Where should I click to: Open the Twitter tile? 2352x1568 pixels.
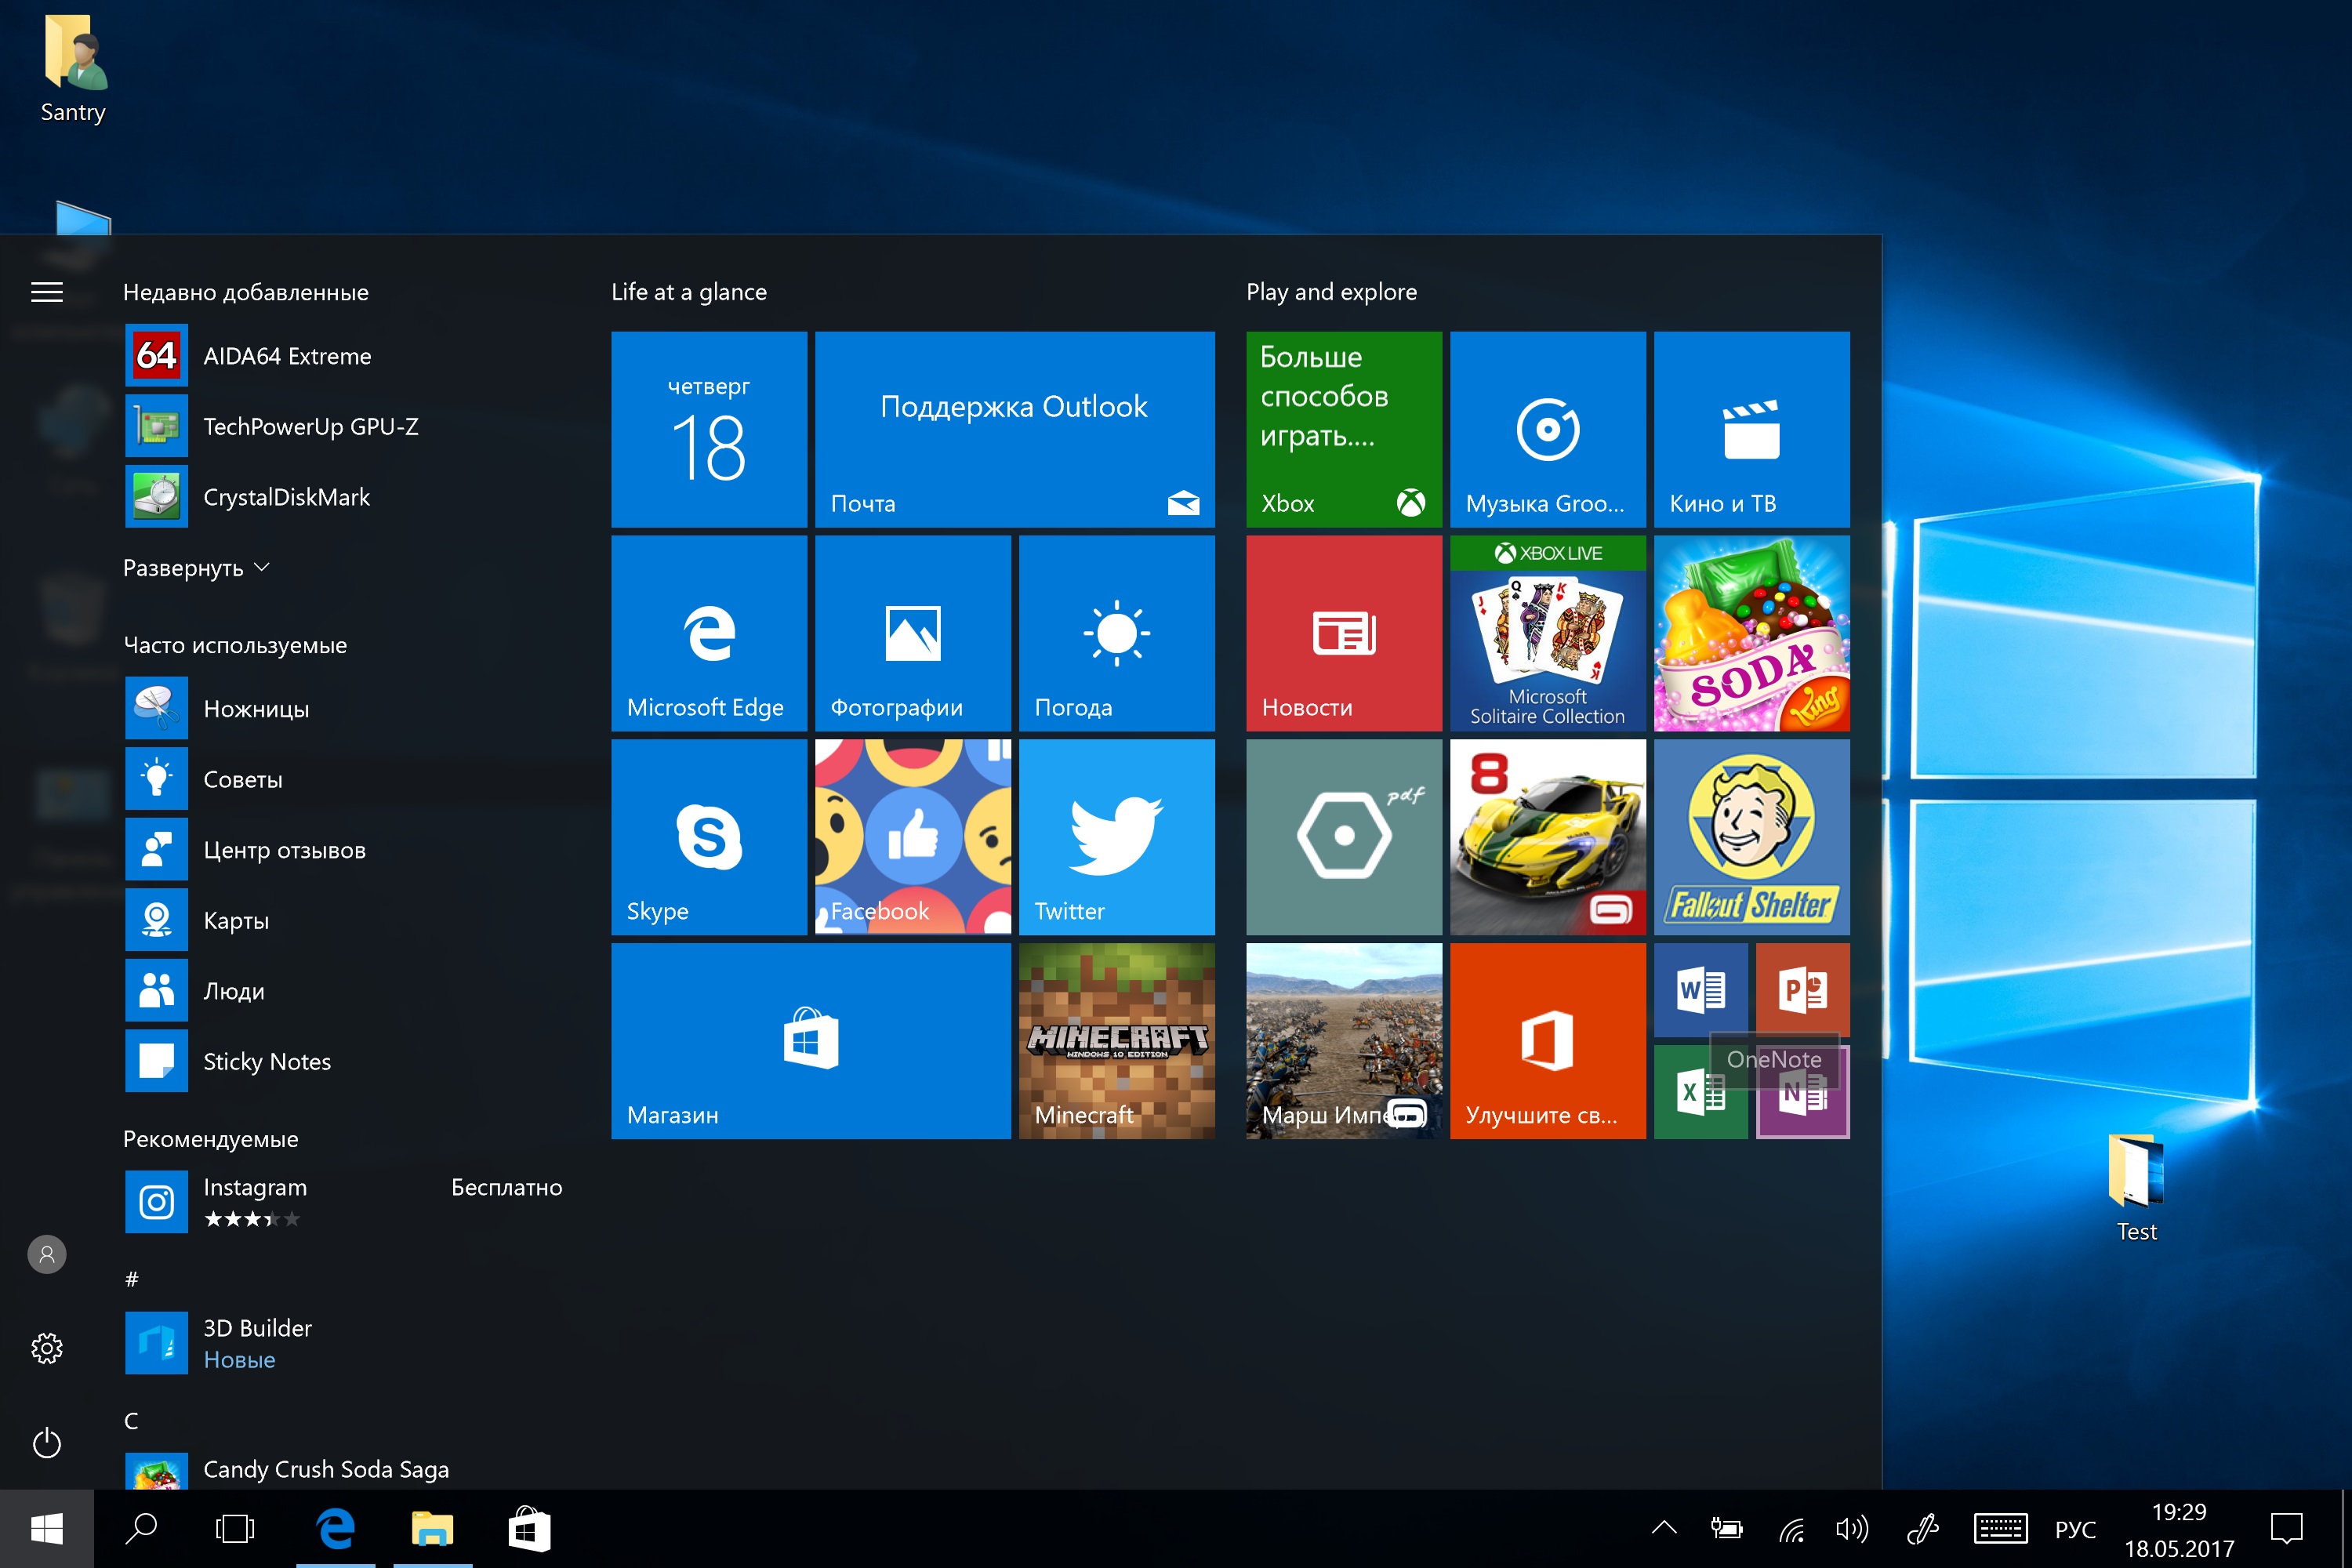click(1116, 837)
